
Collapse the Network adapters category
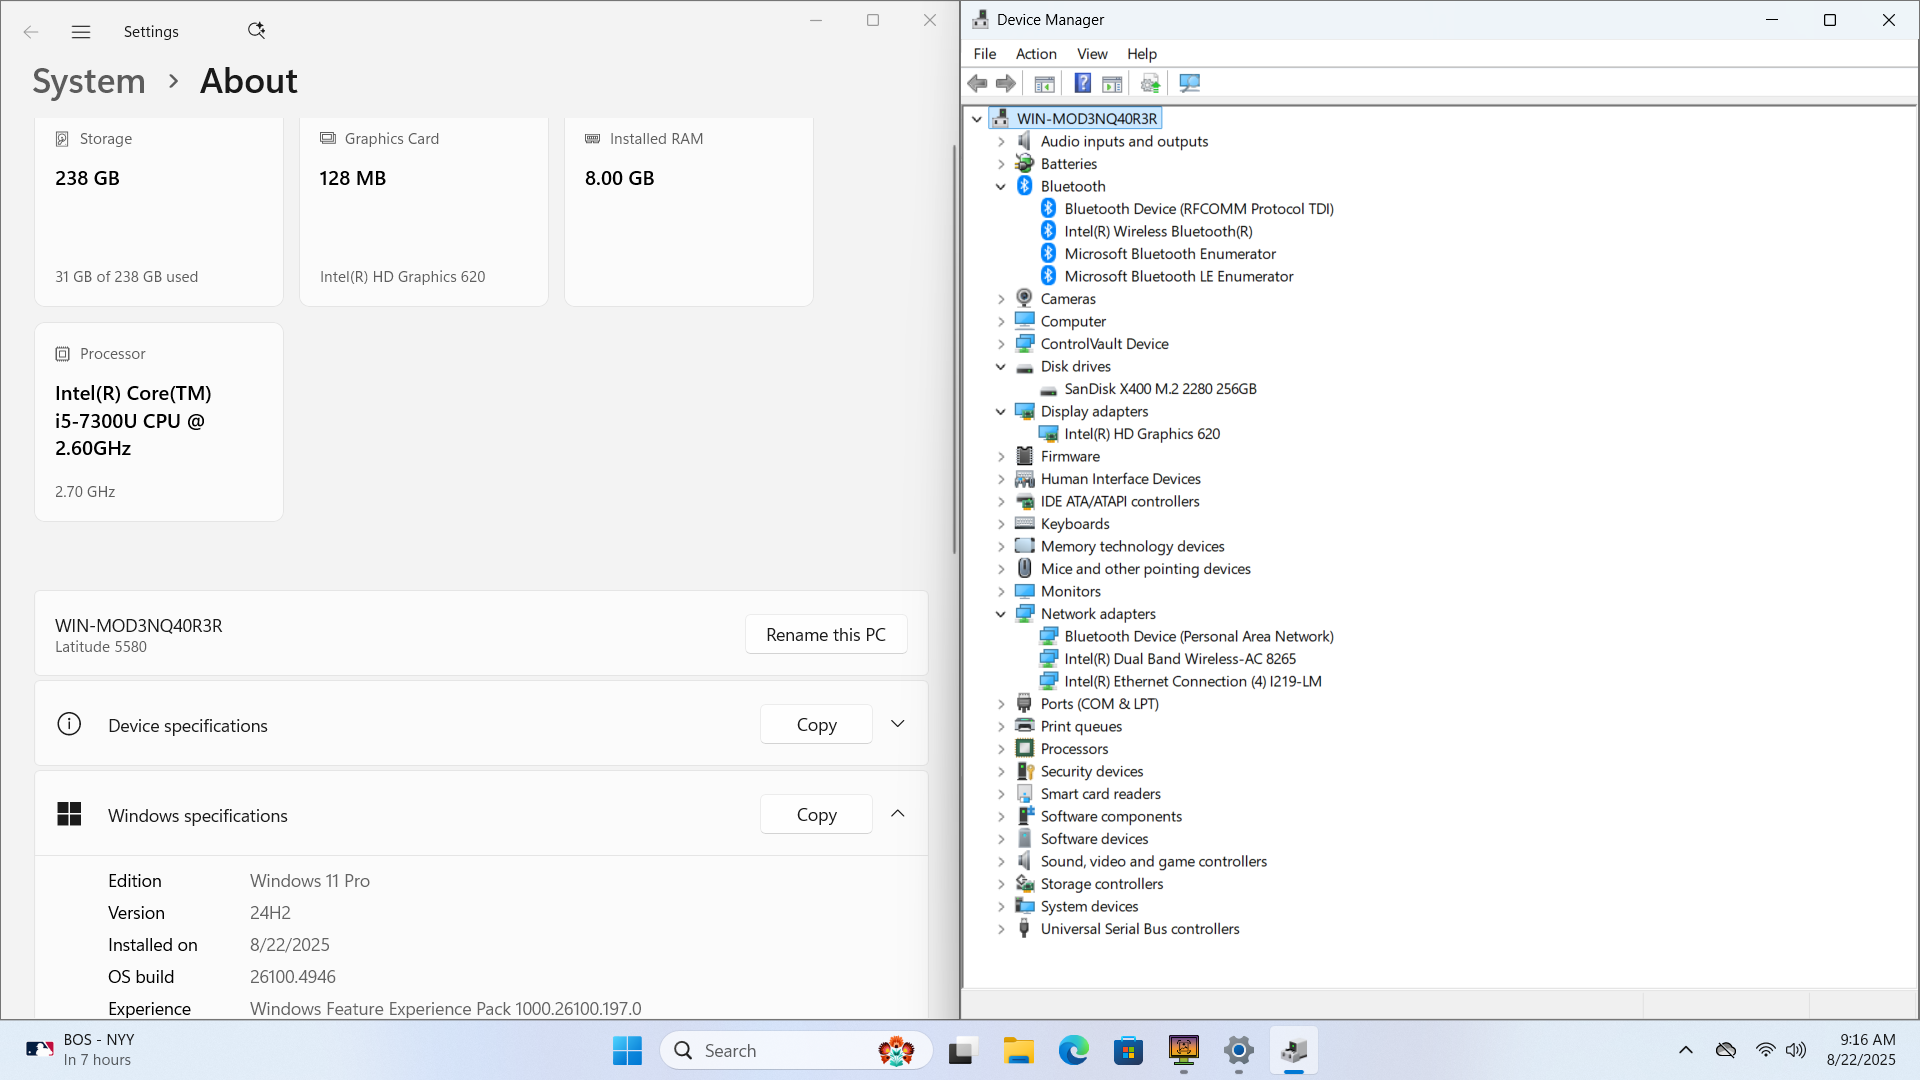(1000, 614)
